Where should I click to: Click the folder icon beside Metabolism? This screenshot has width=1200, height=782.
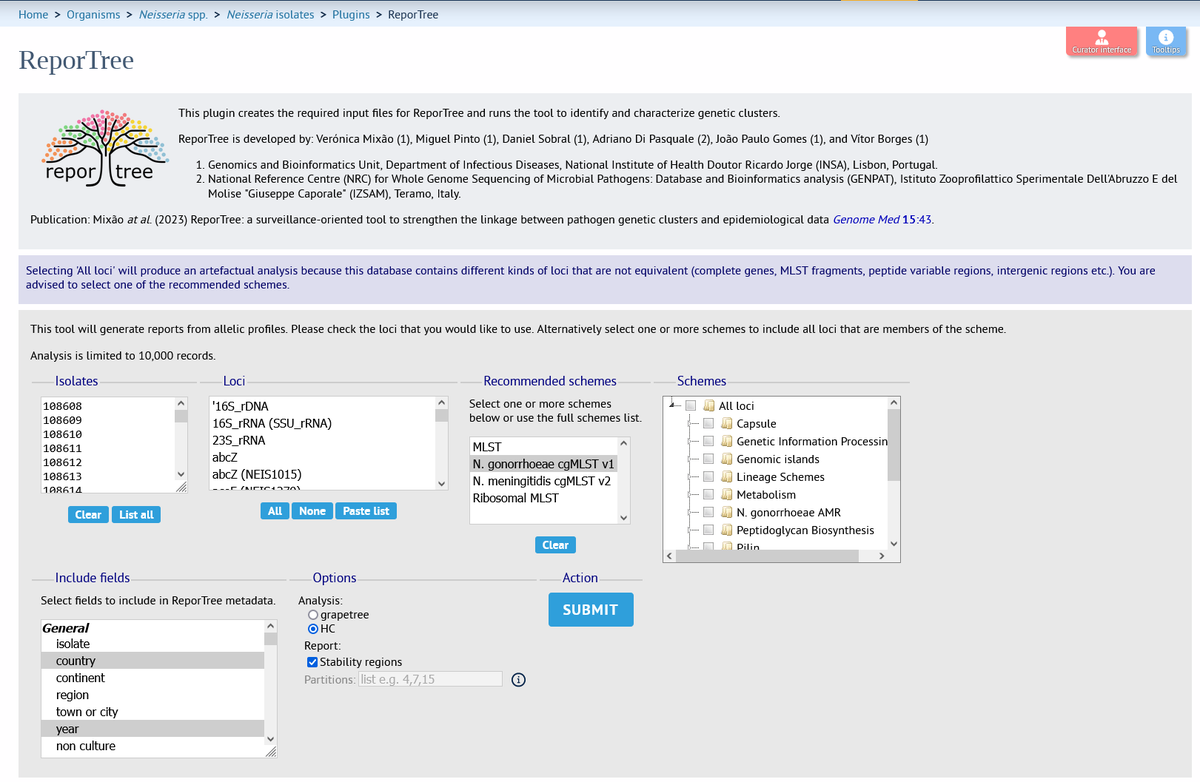tap(727, 495)
